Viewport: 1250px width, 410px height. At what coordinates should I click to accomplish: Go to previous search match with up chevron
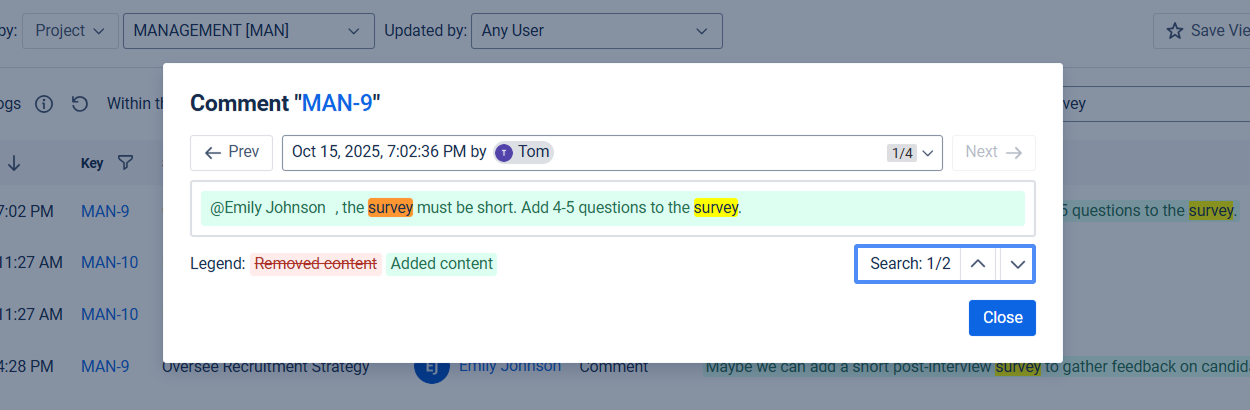[x=979, y=264]
